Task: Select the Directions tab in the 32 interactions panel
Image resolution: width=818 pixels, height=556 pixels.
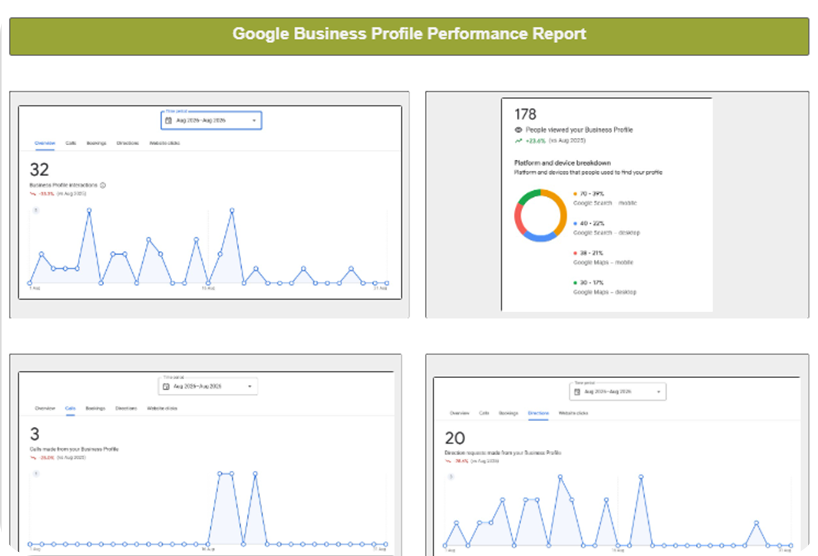Action: (x=127, y=143)
